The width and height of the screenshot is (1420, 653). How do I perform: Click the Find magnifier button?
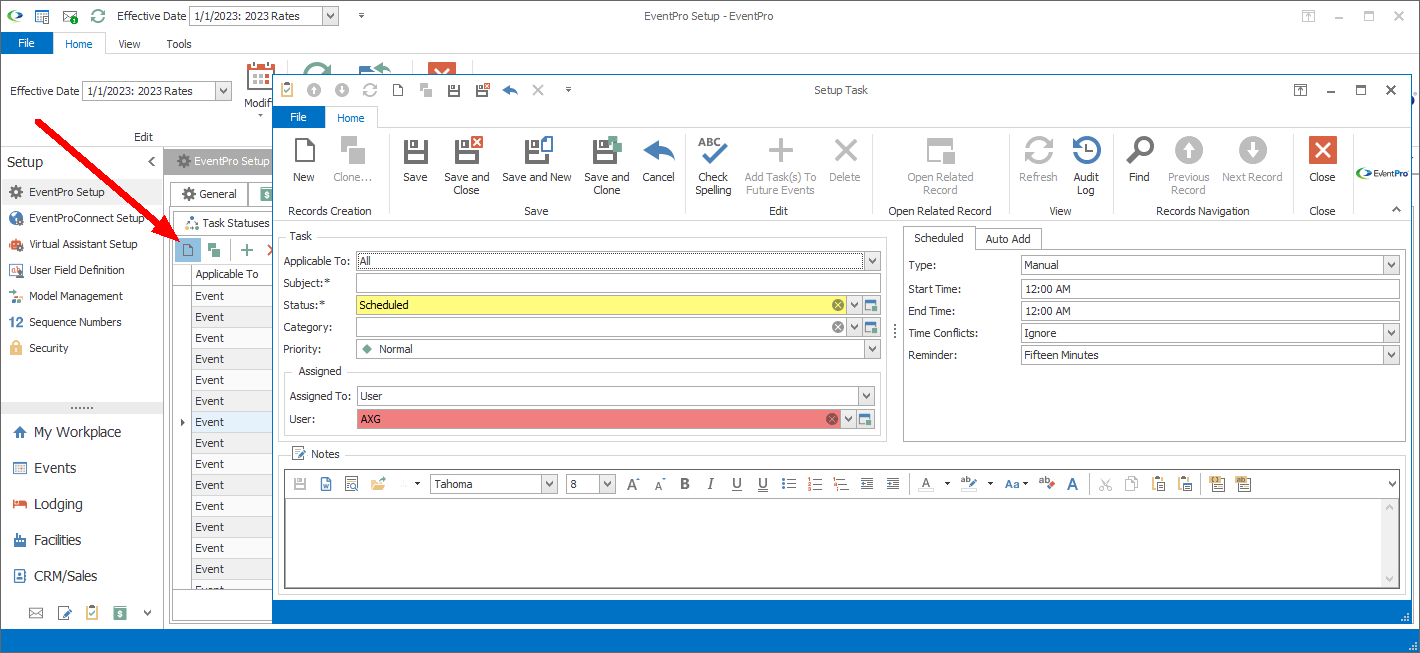point(1139,161)
